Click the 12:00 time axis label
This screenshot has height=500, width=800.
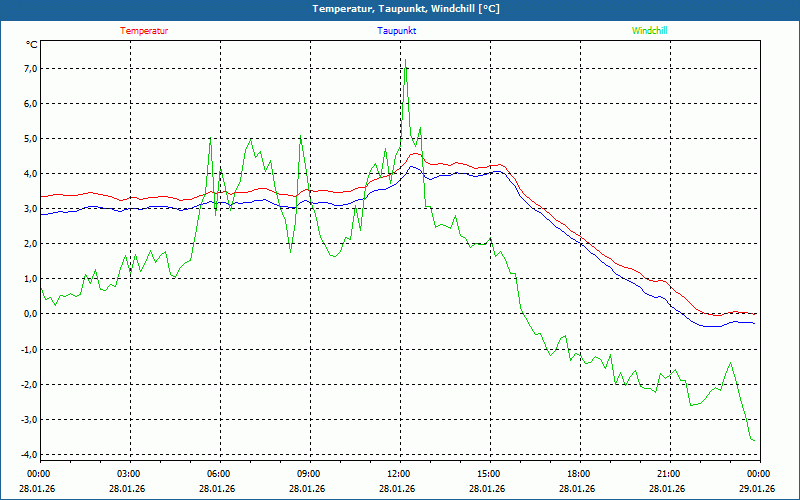[398, 474]
